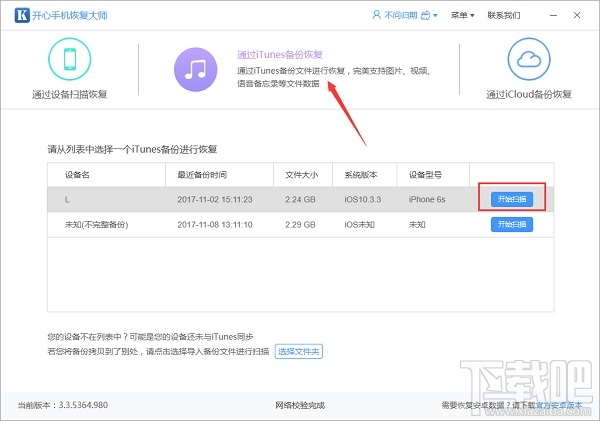Click 开始扫描 for the 未知 incomplete backup
This screenshot has height=421, width=600.
512,224
